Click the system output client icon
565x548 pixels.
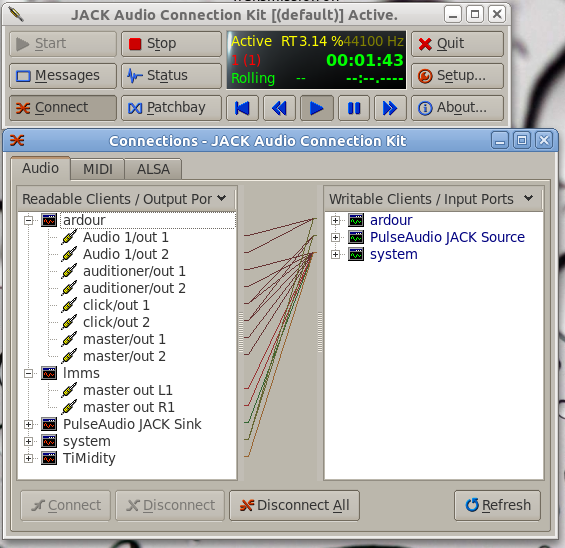(x=49, y=441)
